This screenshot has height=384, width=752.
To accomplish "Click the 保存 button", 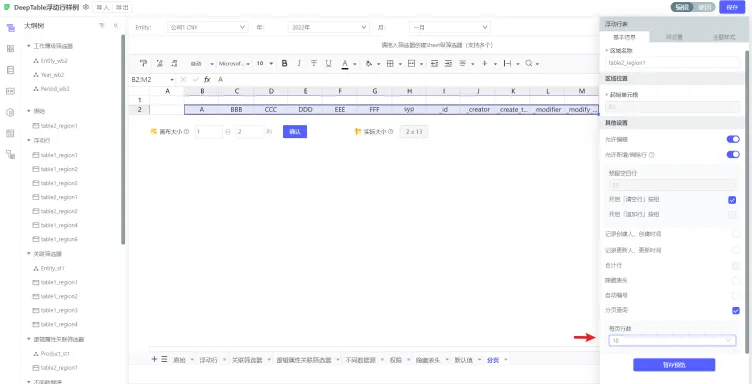I will tap(732, 7).
